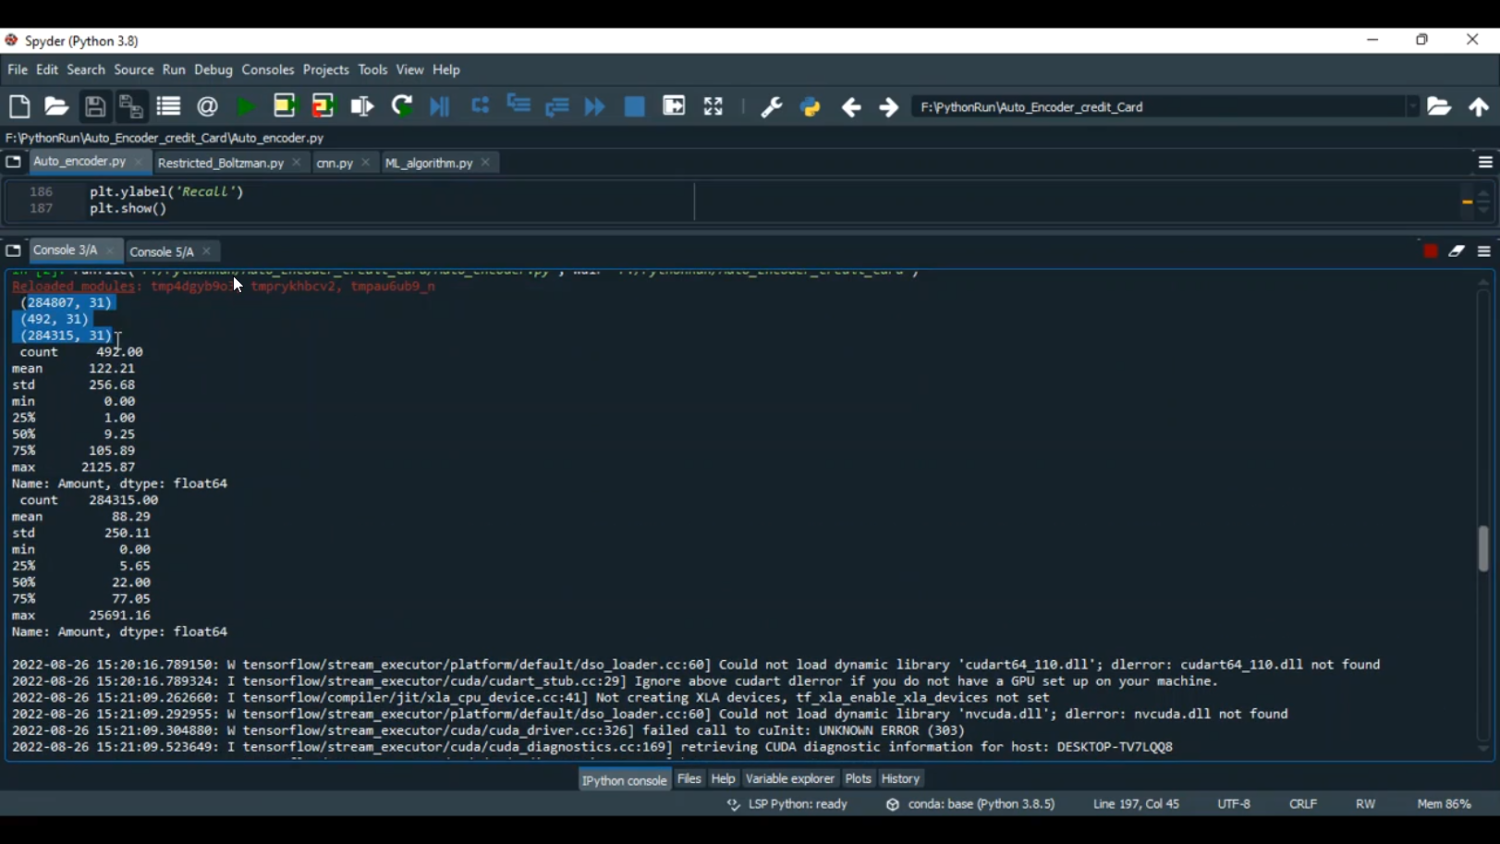Viewport: 1500px width, 844px height.
Task: Switch to the Variable explorer pane
Action: (x=789, y=779)
